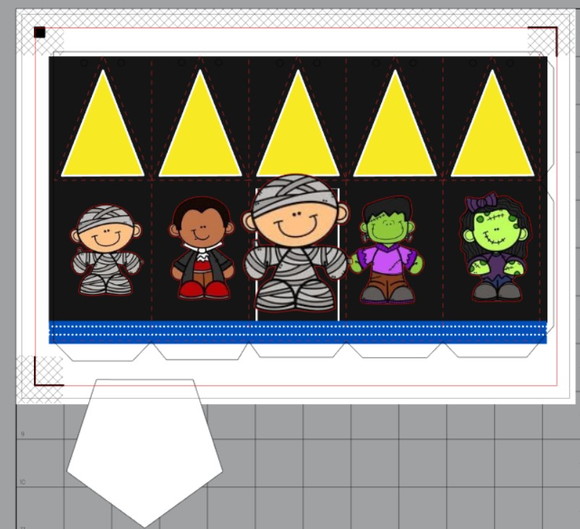Click the yellow triangle above the vampire

[x=200, y=133]
